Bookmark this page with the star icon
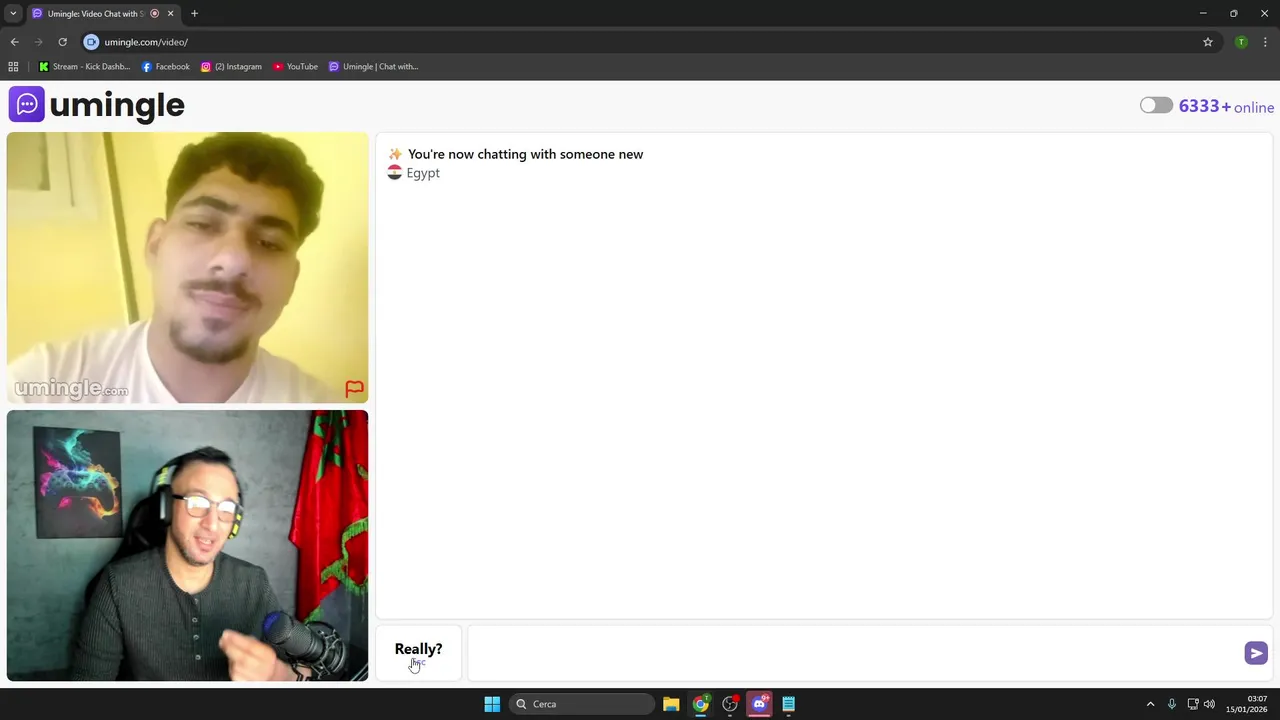This screenshot has width=1280, height=720. (1208, 42)
